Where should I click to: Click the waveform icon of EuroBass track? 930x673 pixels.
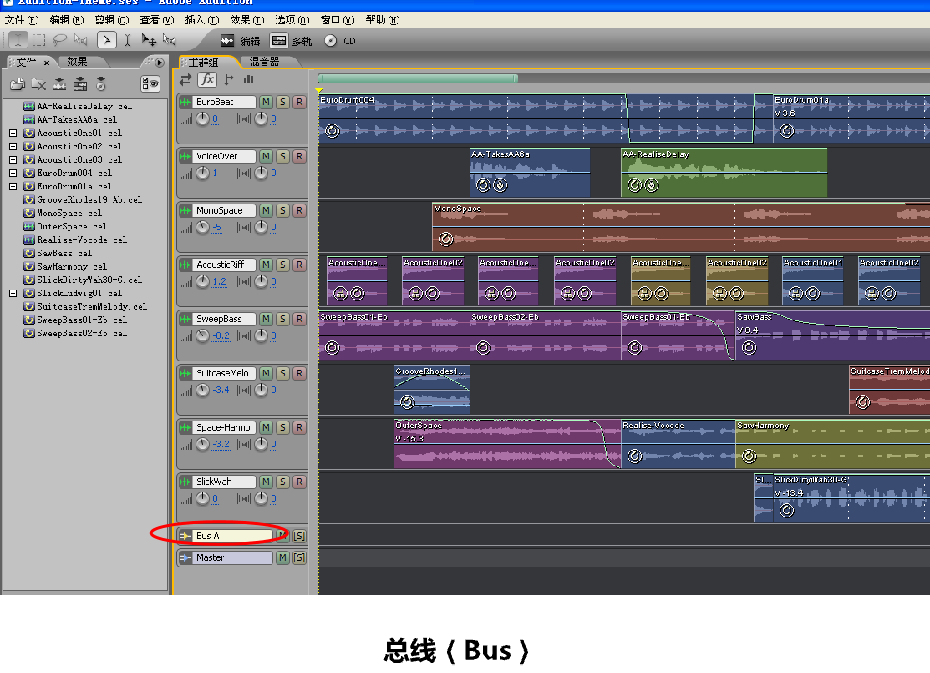(x=186, y=102)
